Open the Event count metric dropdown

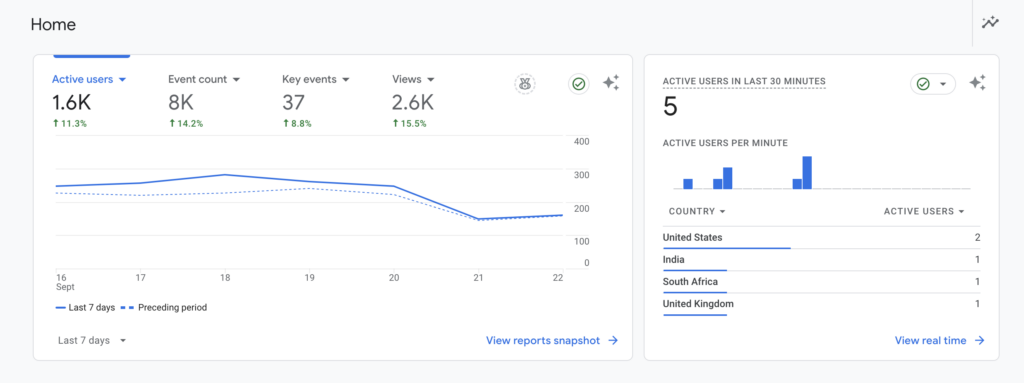click(x=204, y=79)
